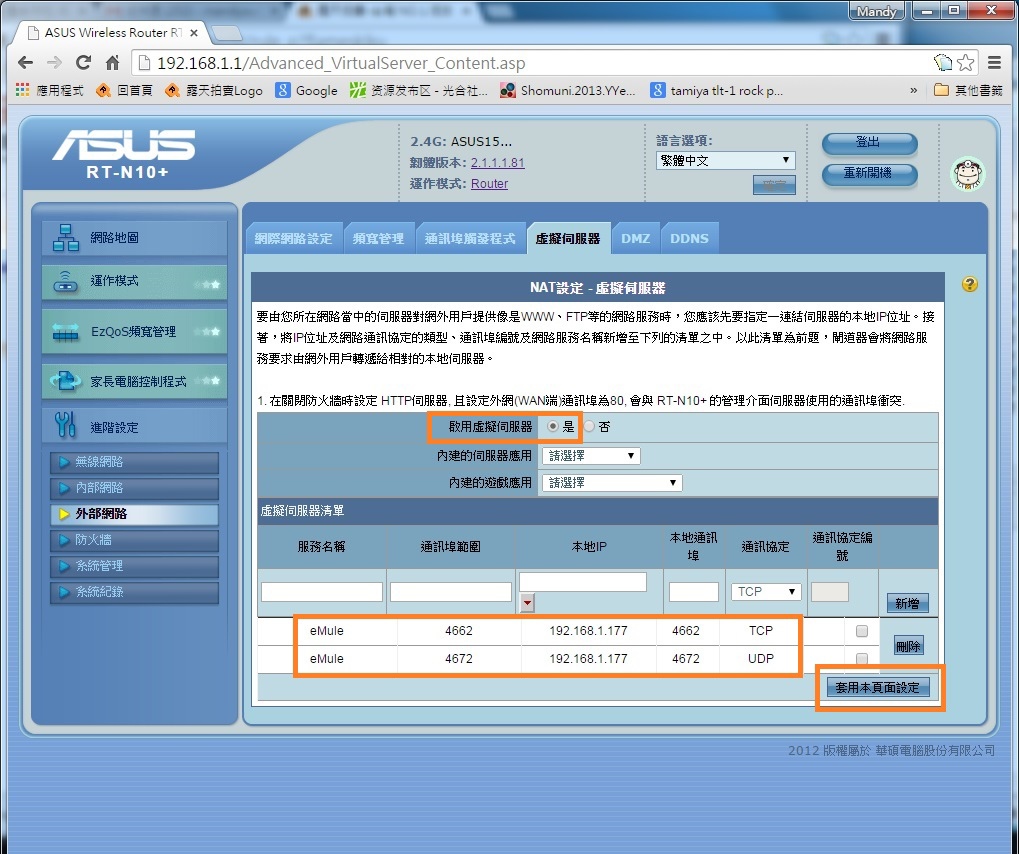The image size is (1019, 854).
Task: Open the 露天拍賣Logo bookmark
Action: coord(214,90)
